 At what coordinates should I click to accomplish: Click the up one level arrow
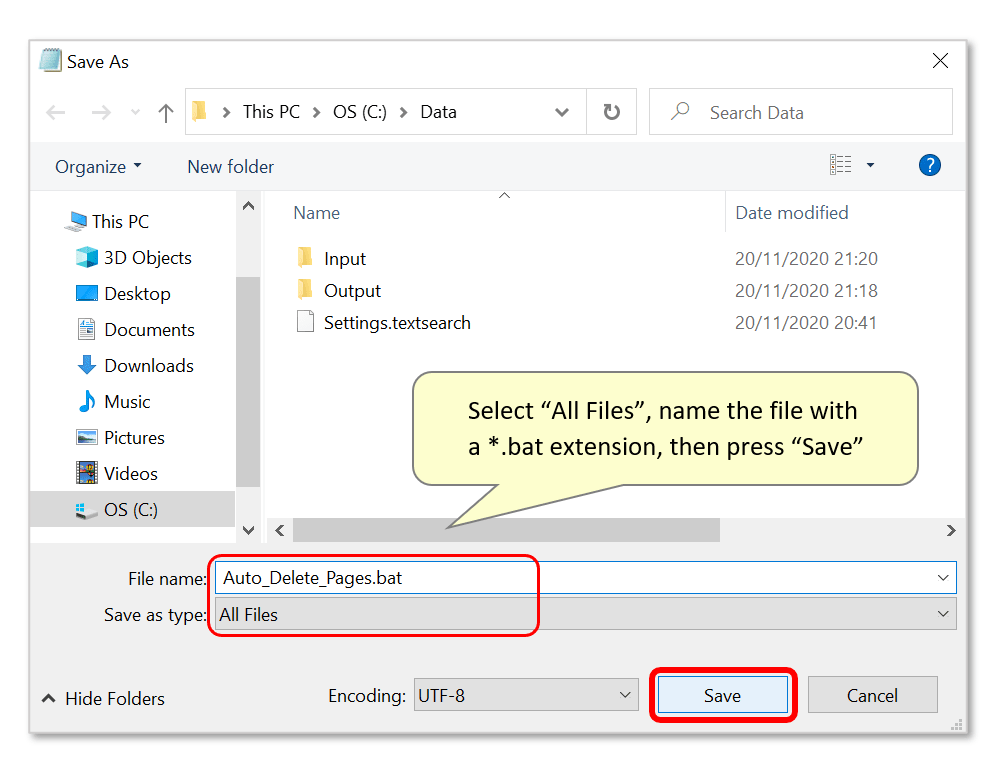click(165, 113)
